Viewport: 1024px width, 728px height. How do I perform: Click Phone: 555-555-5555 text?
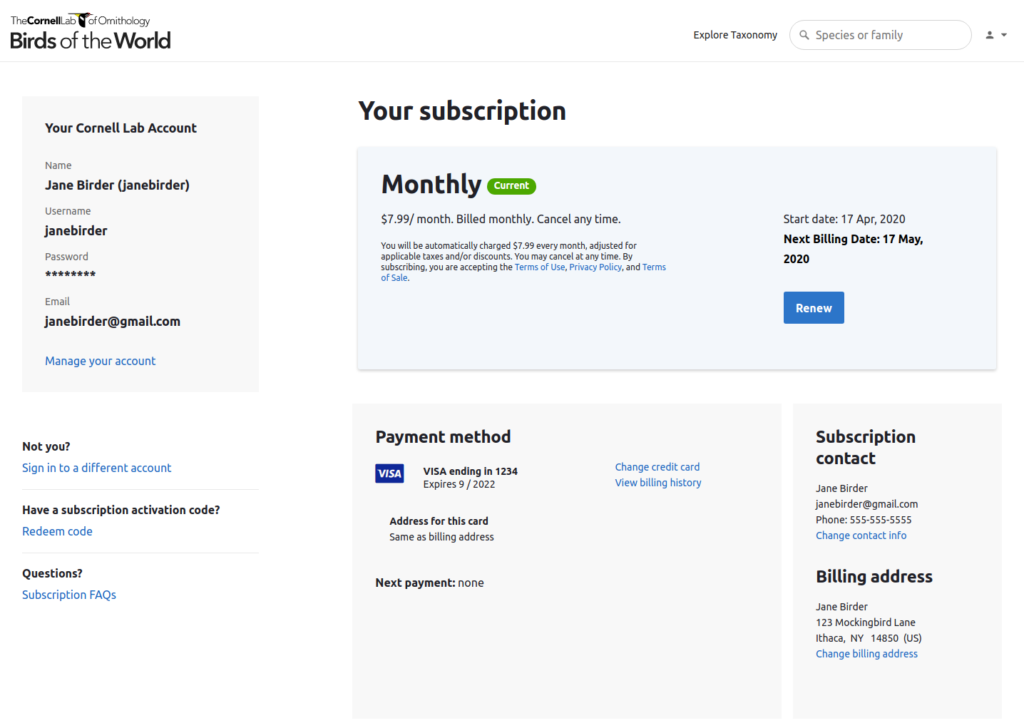[863, 520]
